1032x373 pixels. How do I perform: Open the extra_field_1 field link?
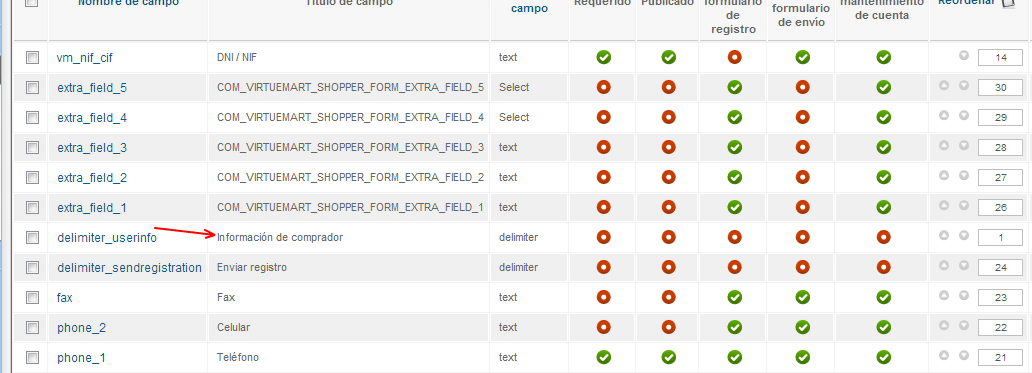pos(92,208)
